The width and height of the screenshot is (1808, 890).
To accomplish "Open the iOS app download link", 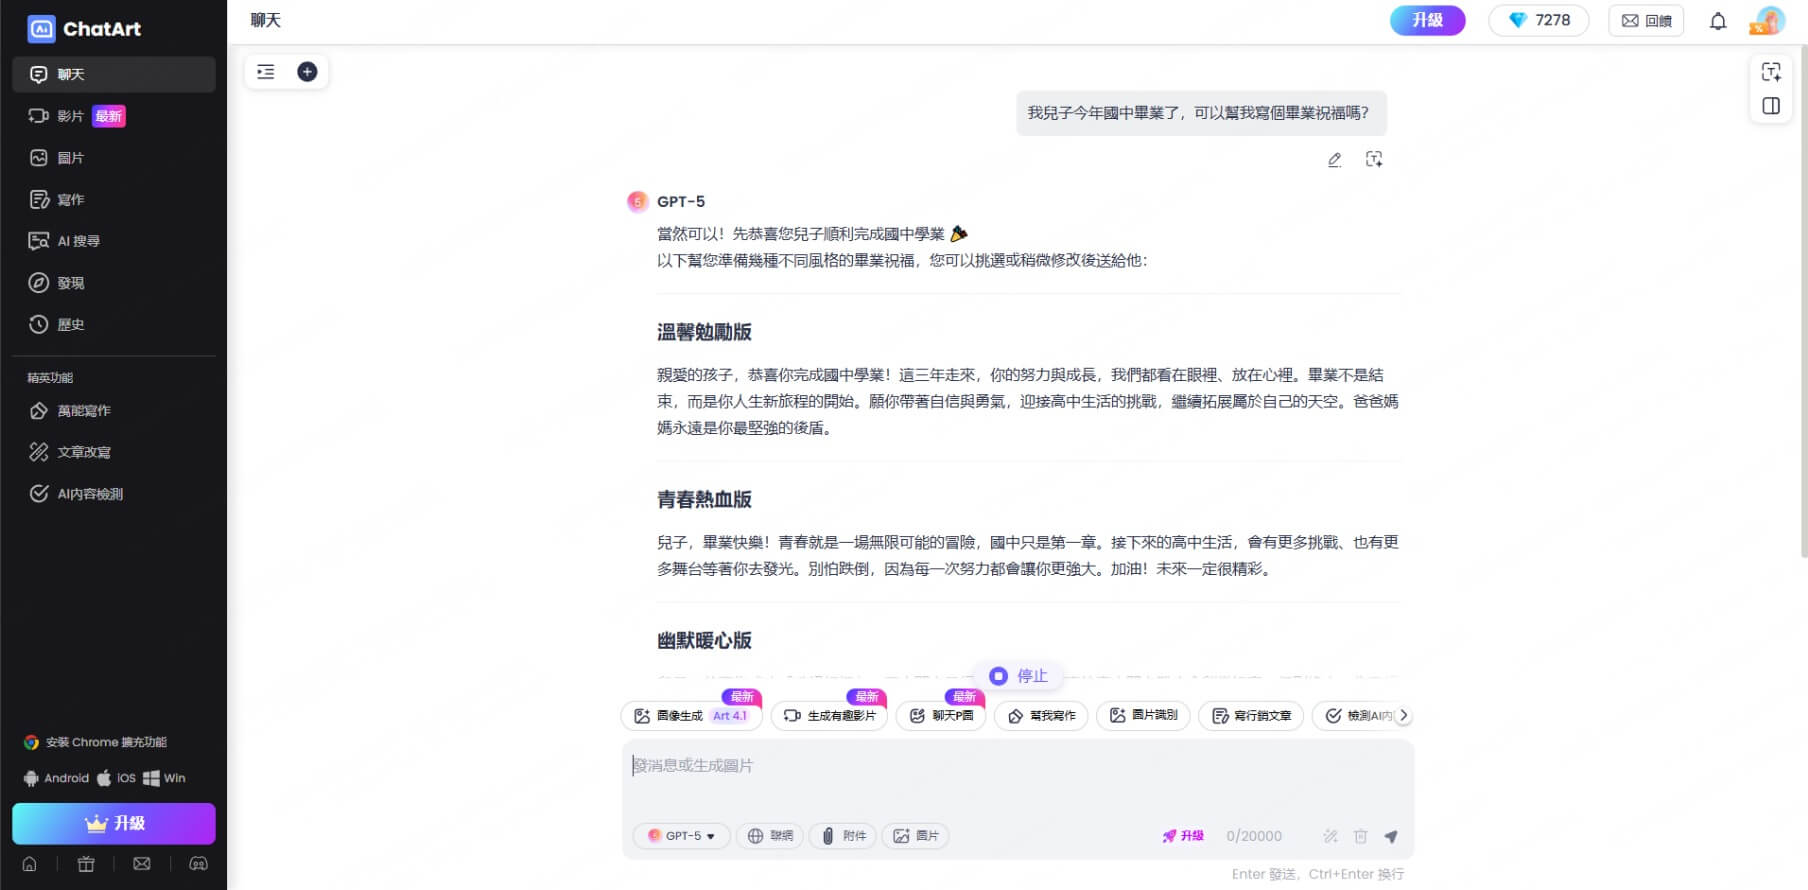I will pyautogui.click(x=116, y=778).
